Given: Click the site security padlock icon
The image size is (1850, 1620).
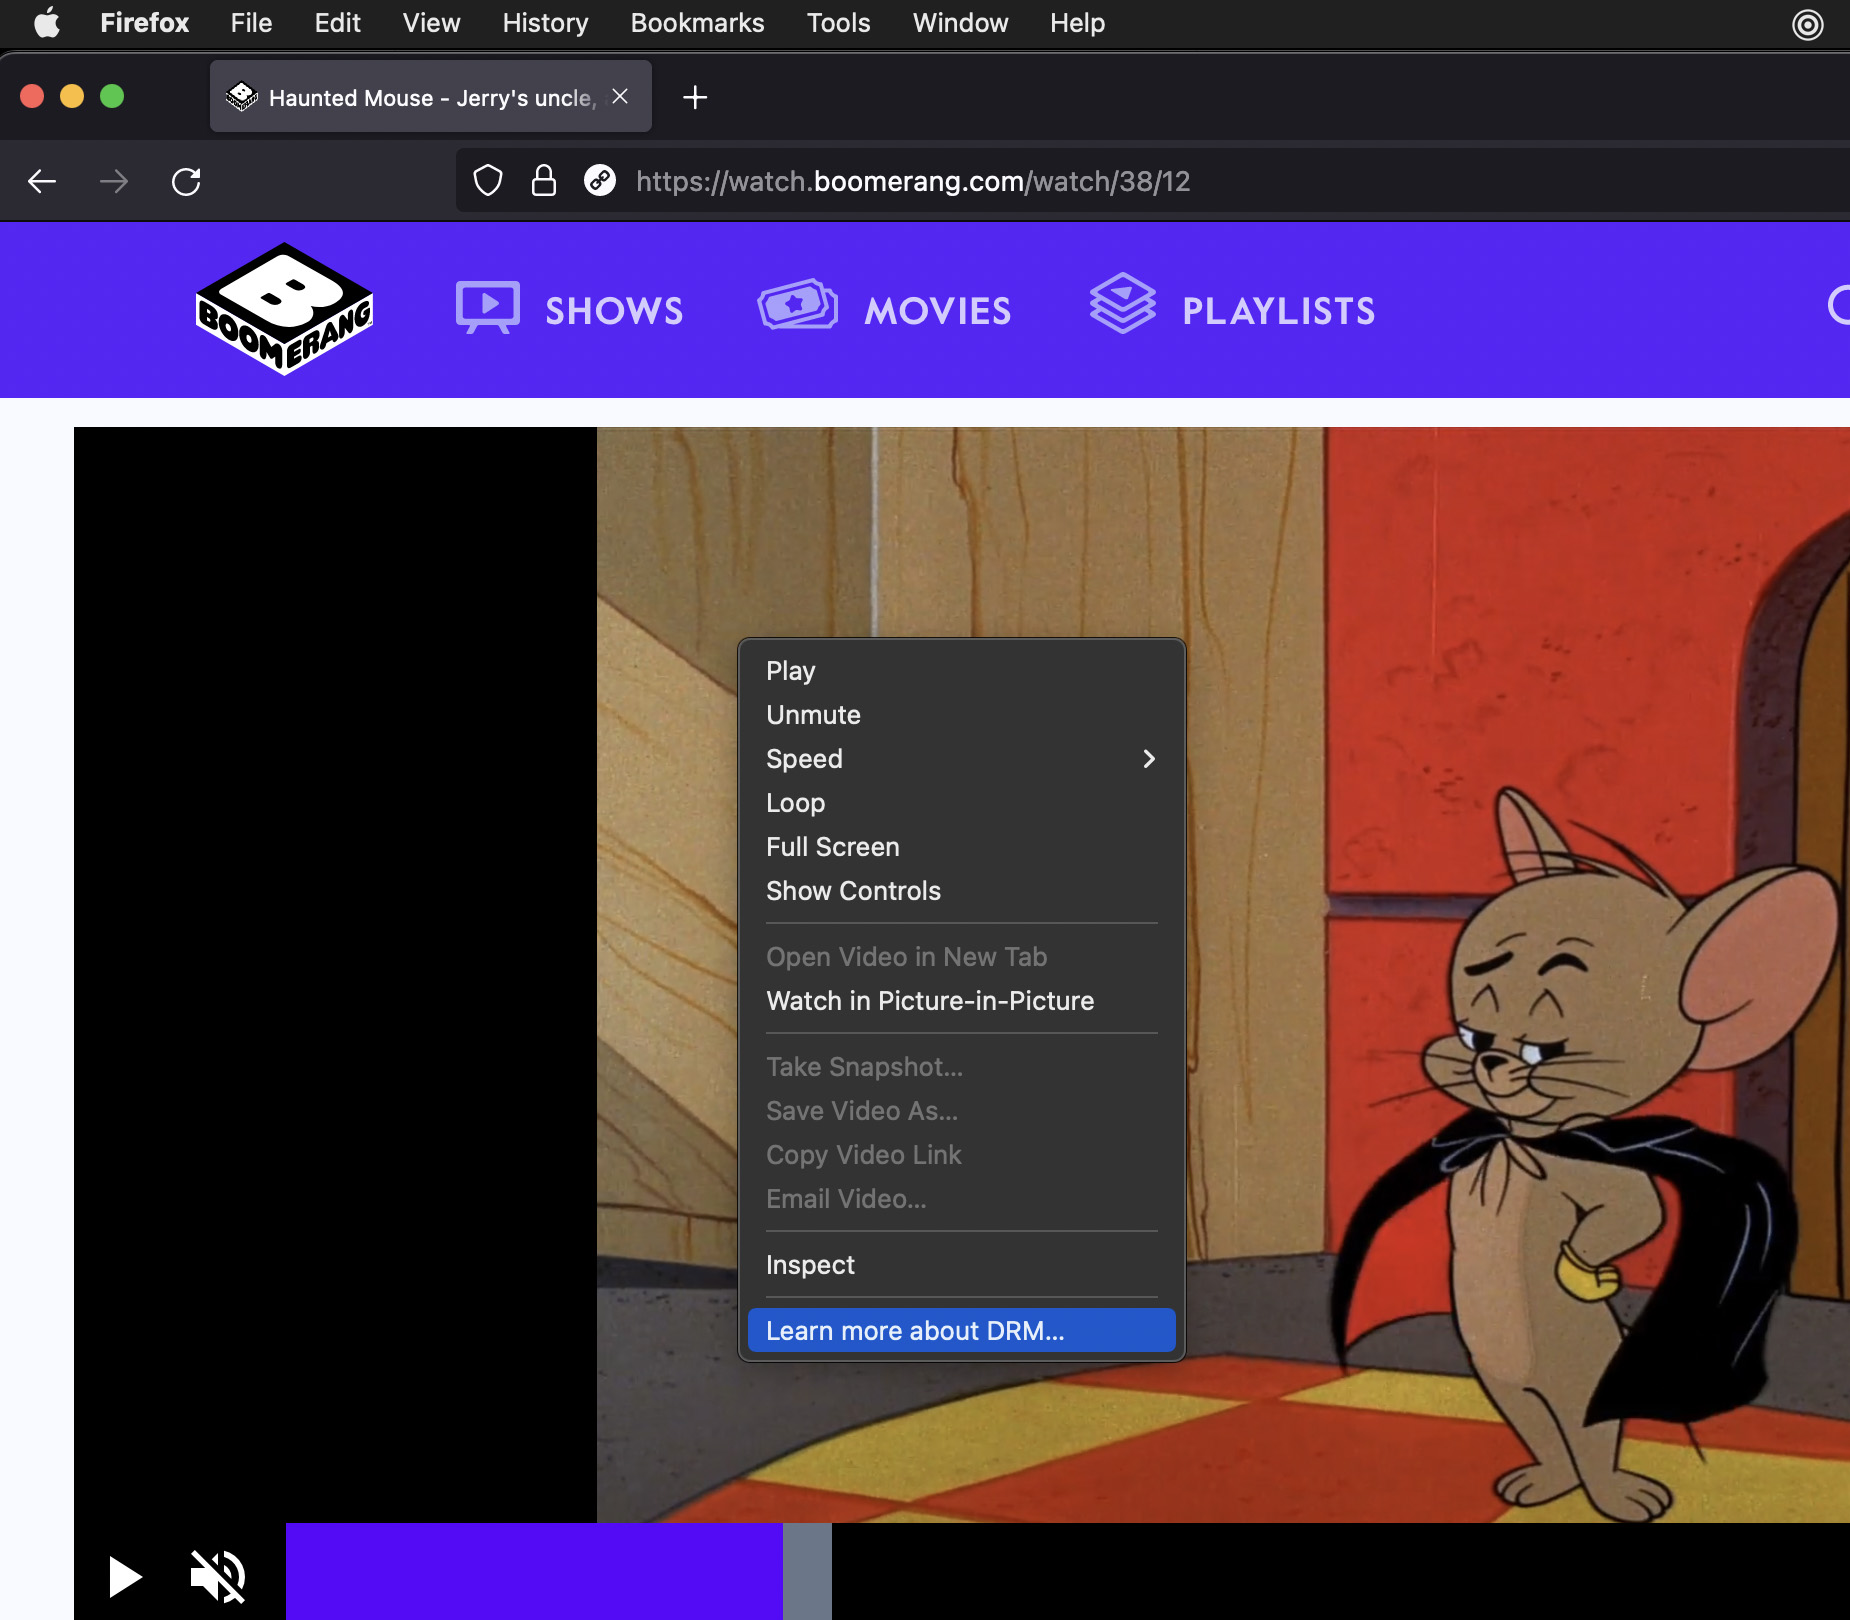Looking at the screenshot, I should click(x=543, y=181).
